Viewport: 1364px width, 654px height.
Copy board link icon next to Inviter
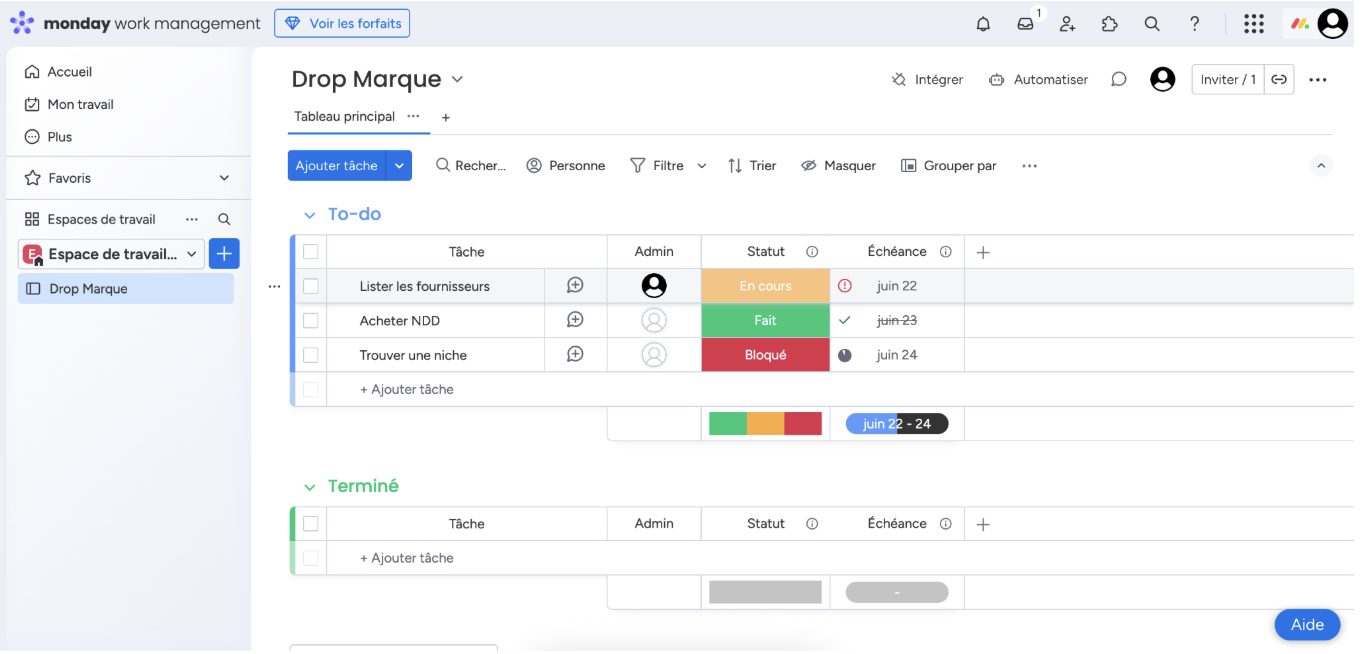[x=1279, y=80]
